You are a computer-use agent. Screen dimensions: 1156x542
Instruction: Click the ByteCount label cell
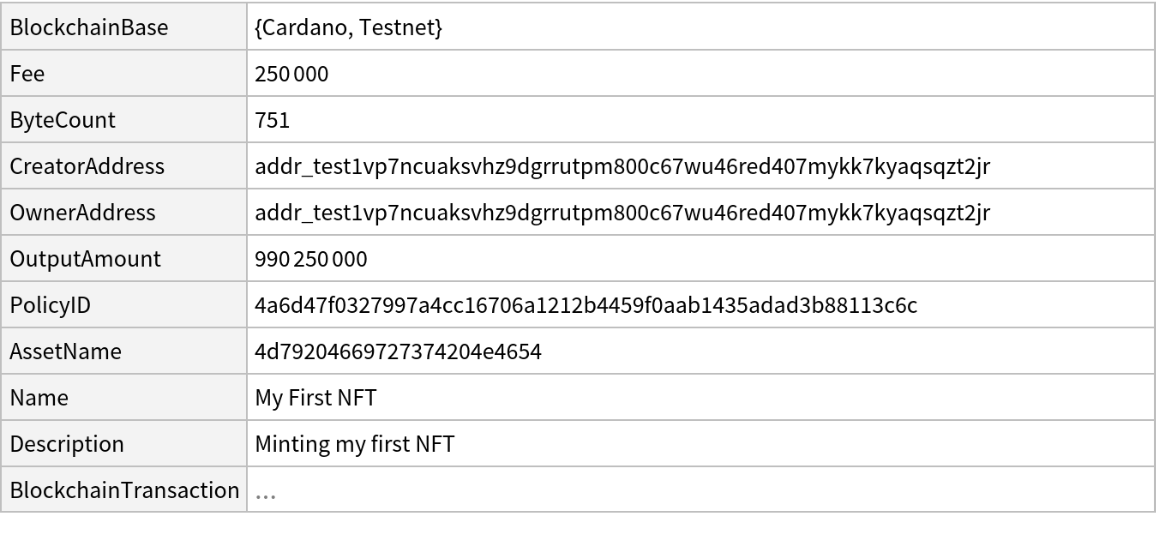click(63, 121)
